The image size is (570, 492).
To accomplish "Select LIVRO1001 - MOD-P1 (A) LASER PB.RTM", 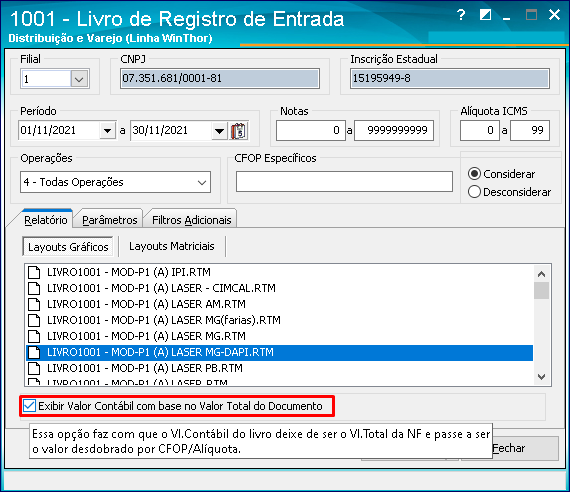I will pos(279,368).
